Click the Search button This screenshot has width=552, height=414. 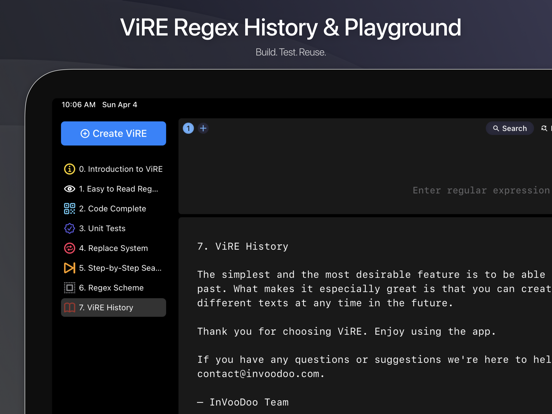pos(510,128)
